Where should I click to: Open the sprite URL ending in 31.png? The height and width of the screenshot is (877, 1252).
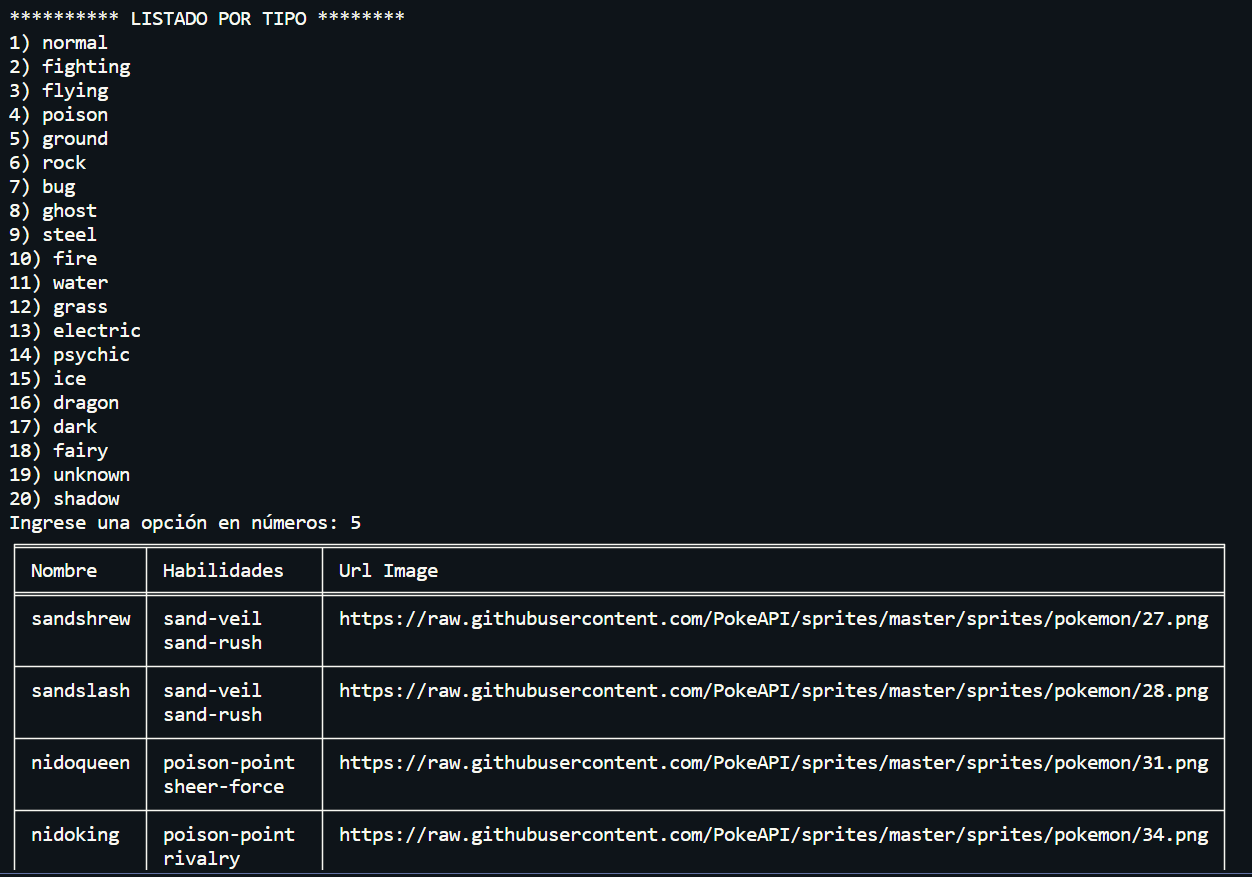pyautogui.click(x=773, y=763)
